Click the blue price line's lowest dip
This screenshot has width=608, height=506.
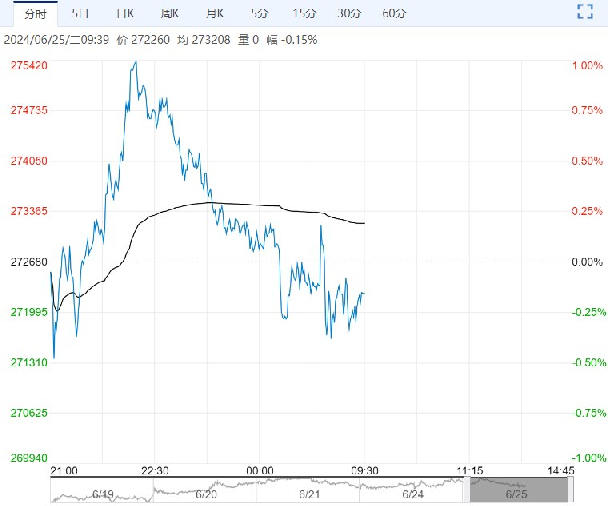coord(54,357)
